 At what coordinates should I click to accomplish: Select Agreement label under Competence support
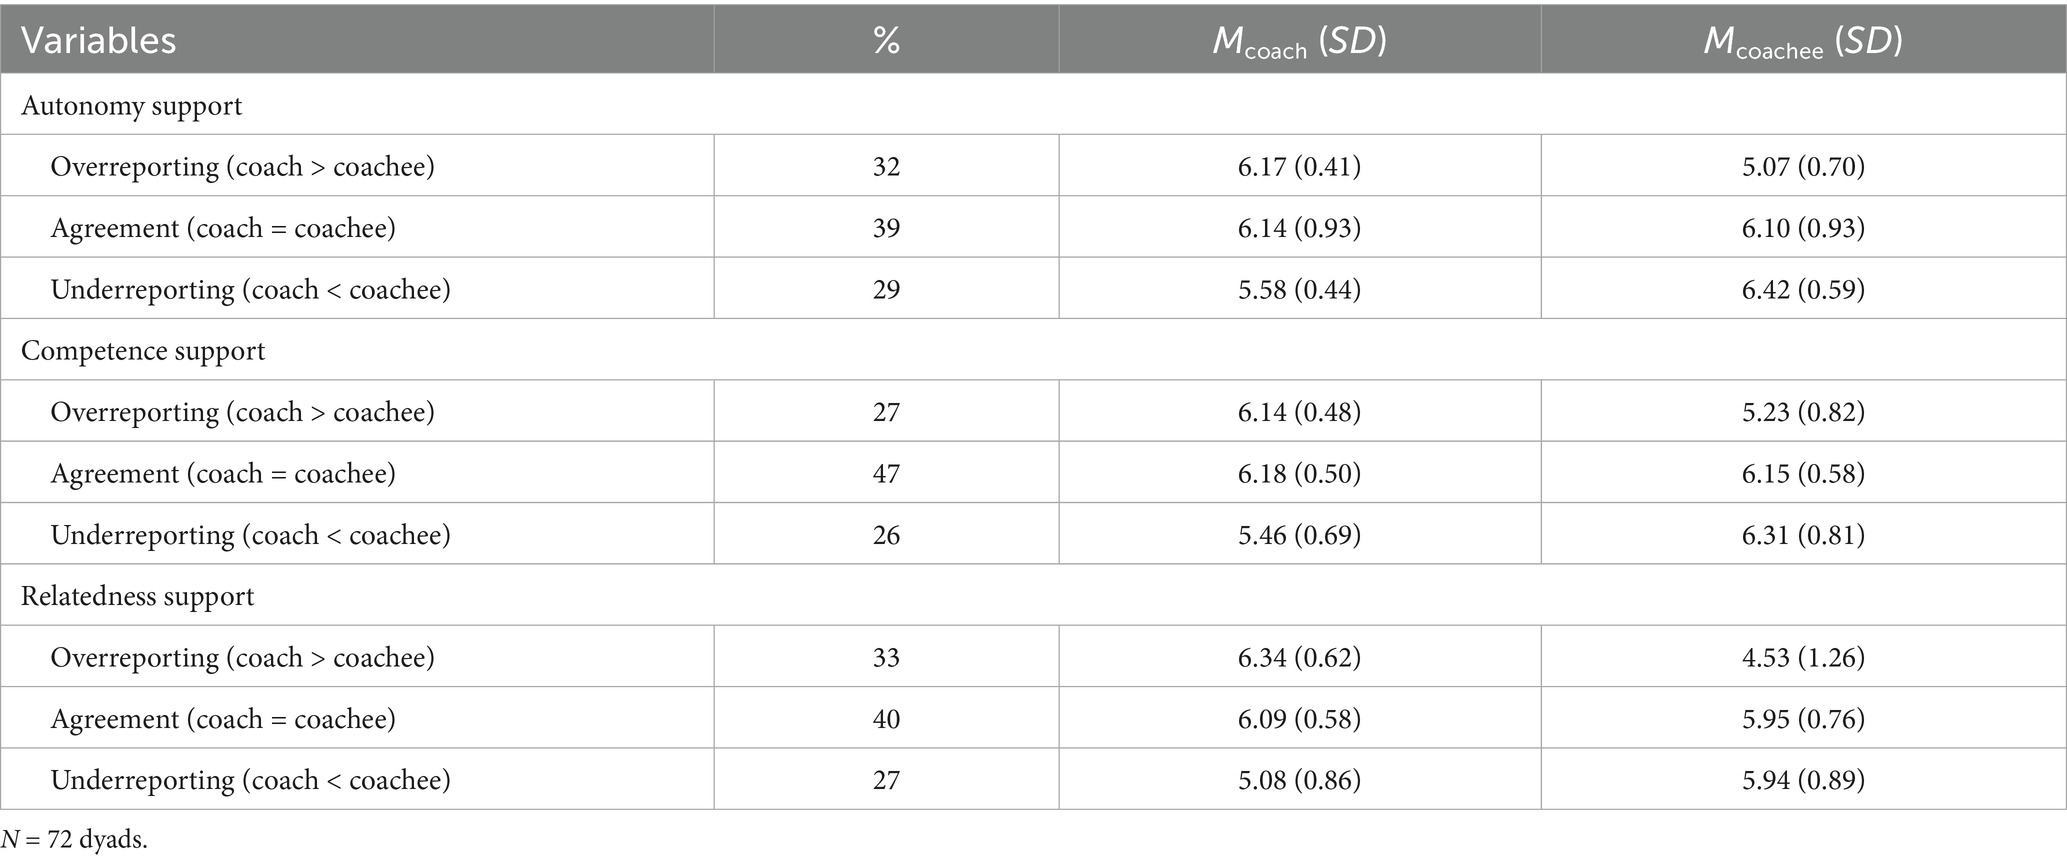(223, 473)
